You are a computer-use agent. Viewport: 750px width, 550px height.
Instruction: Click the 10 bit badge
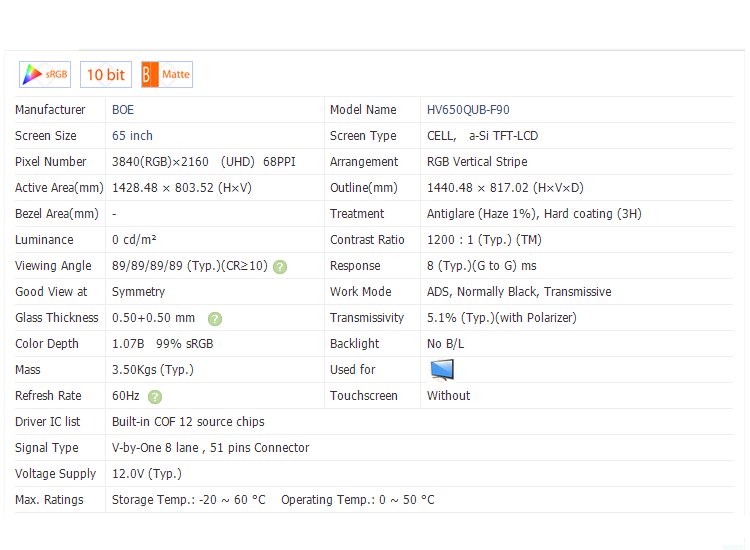(x=106, y=74)
